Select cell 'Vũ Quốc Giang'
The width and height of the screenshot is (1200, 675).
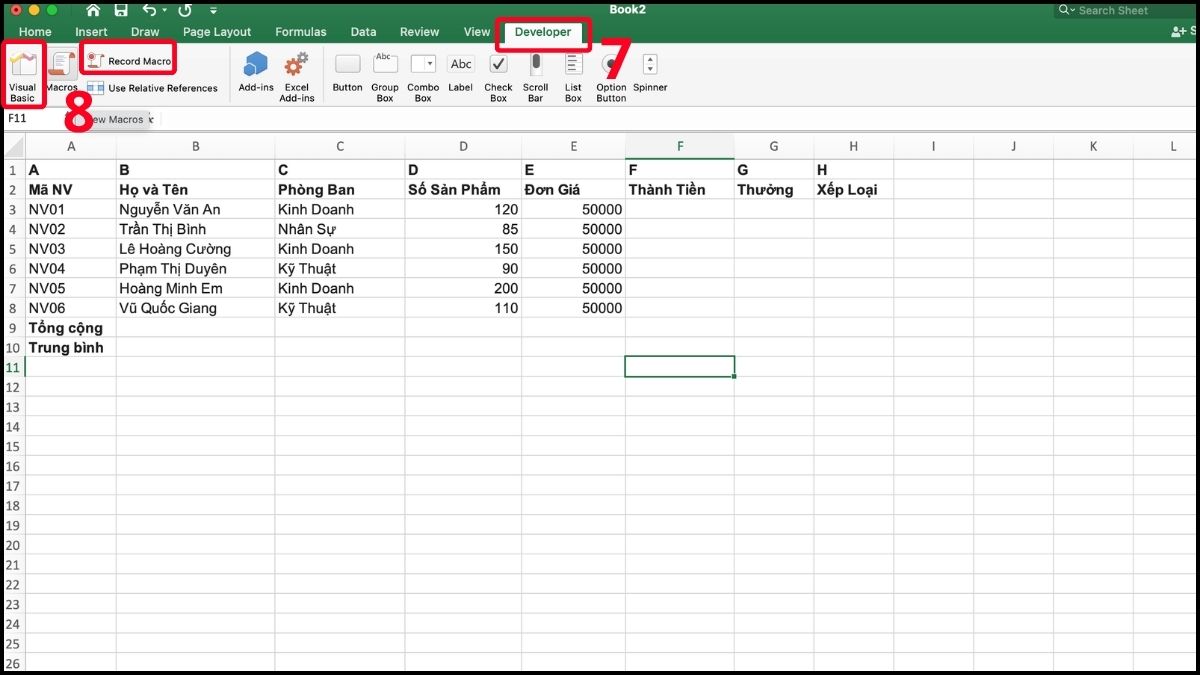pyautogui.click(x=196, y=308)
